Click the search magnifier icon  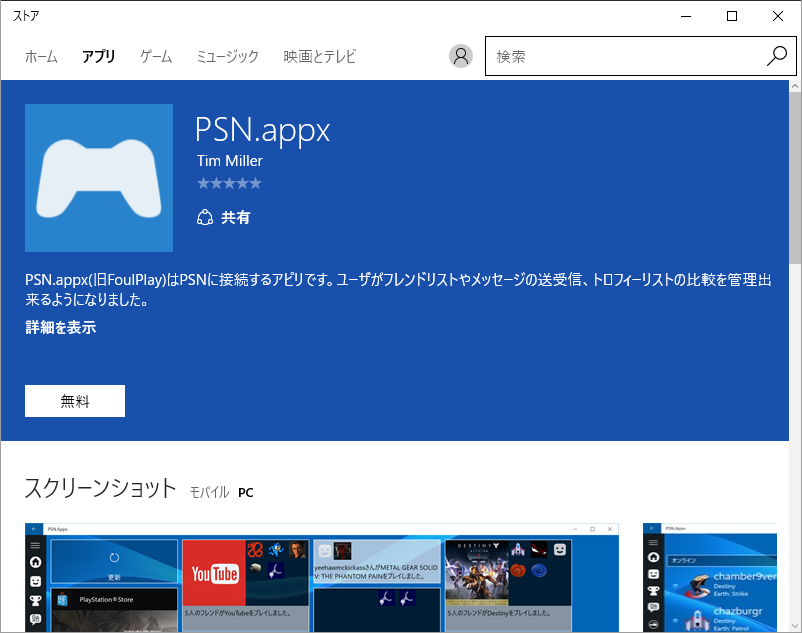click(x=776, y=56)
